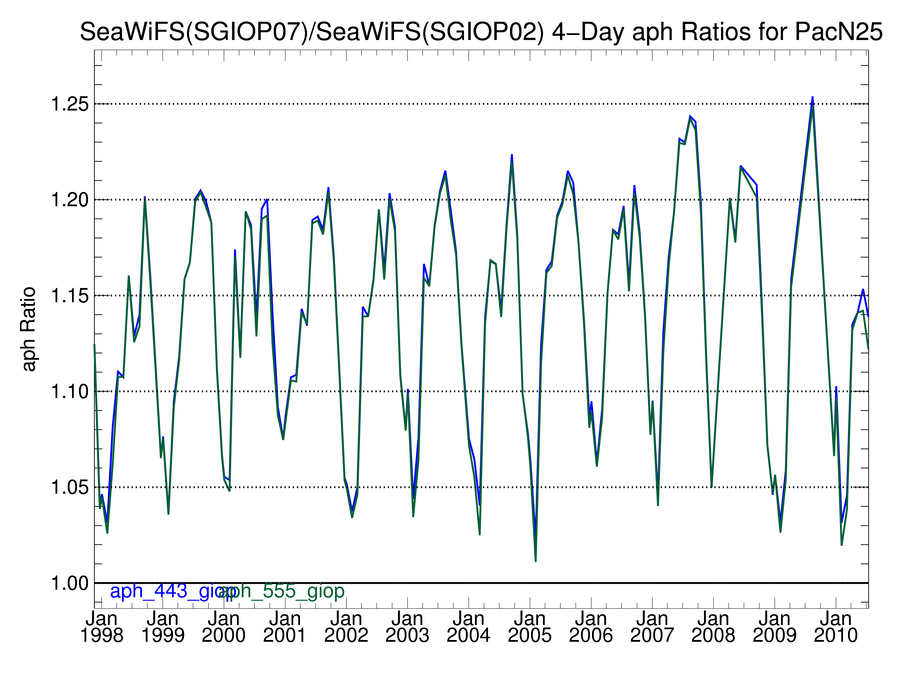Image resolution: width=900 pixels, height=675 pixels.
Task: Click the Jan 2006 x-axis label
Action: pyautogui.click(x=591, y=627)
